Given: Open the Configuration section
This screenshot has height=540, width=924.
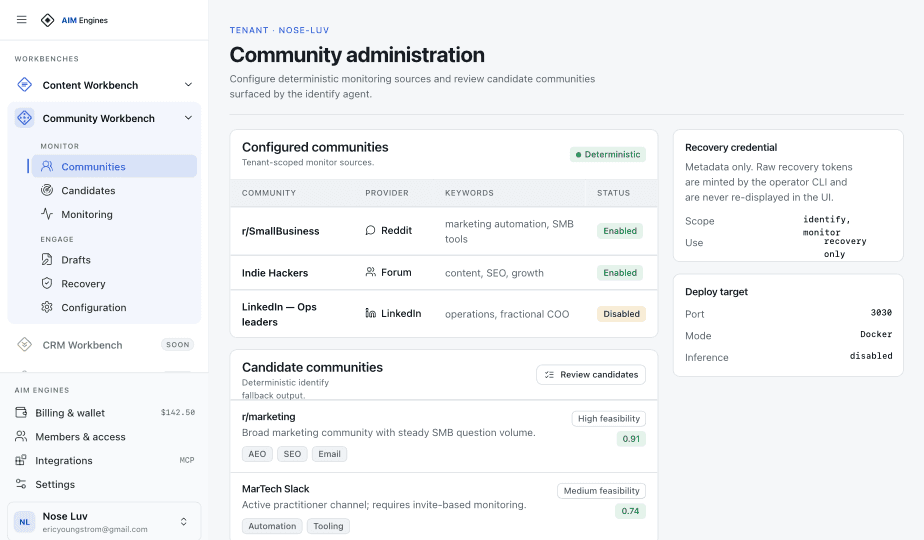Looking at the screenshot, I should (114, 307).
